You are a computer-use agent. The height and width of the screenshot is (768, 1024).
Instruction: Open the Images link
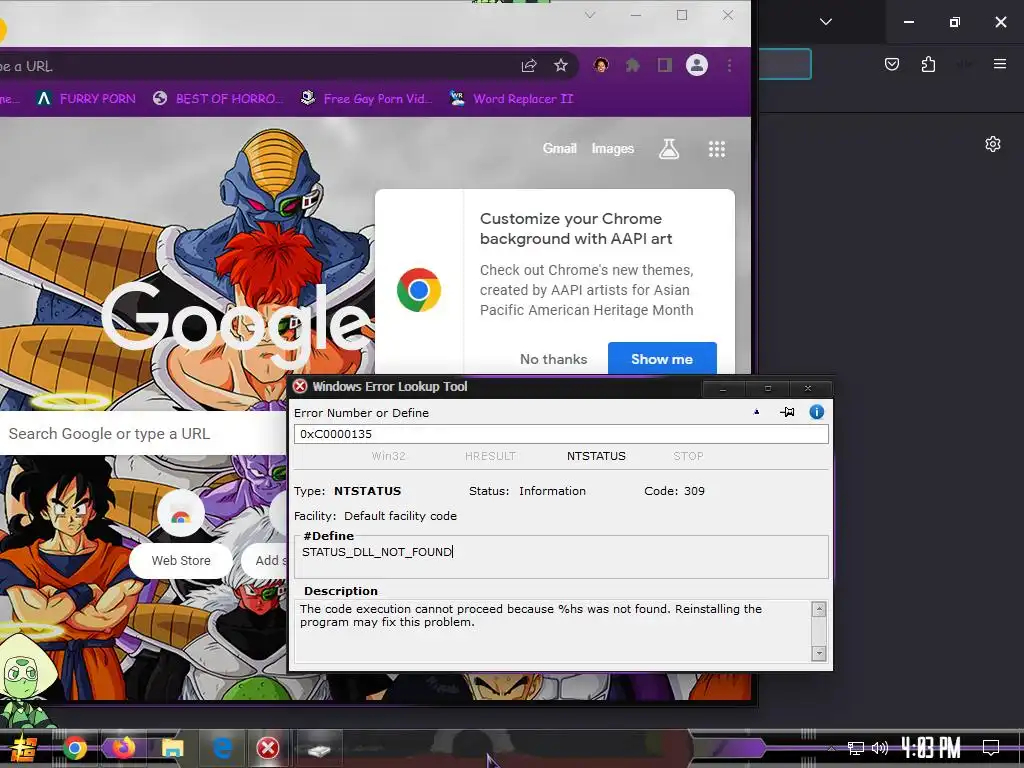pyautogui.click(x=613, y=148)
